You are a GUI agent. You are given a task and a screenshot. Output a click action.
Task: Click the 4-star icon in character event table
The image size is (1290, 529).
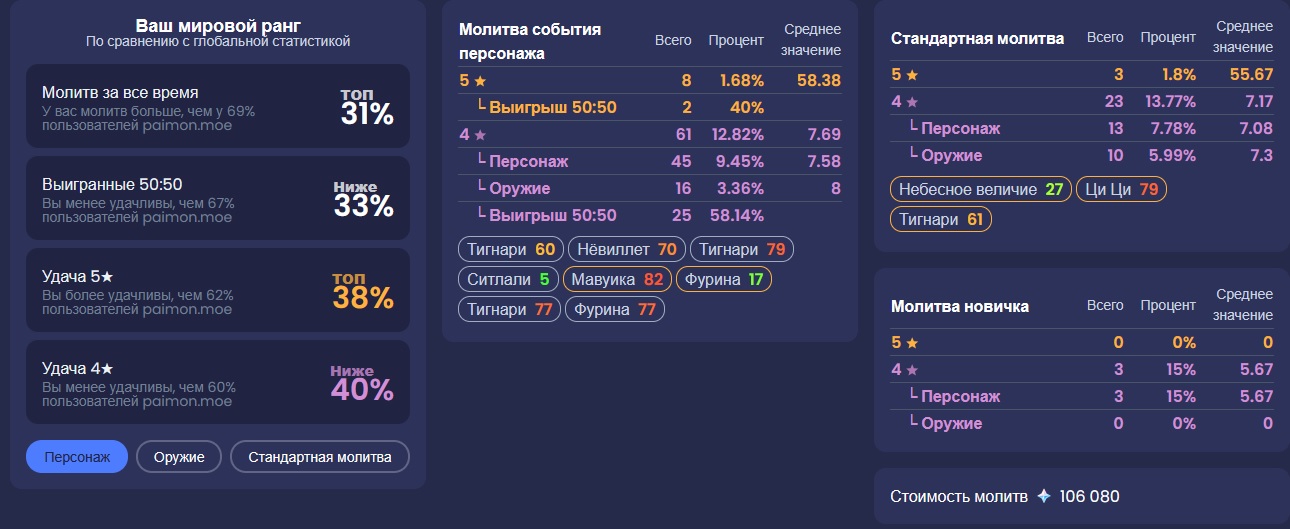click(x=480, y=135)
